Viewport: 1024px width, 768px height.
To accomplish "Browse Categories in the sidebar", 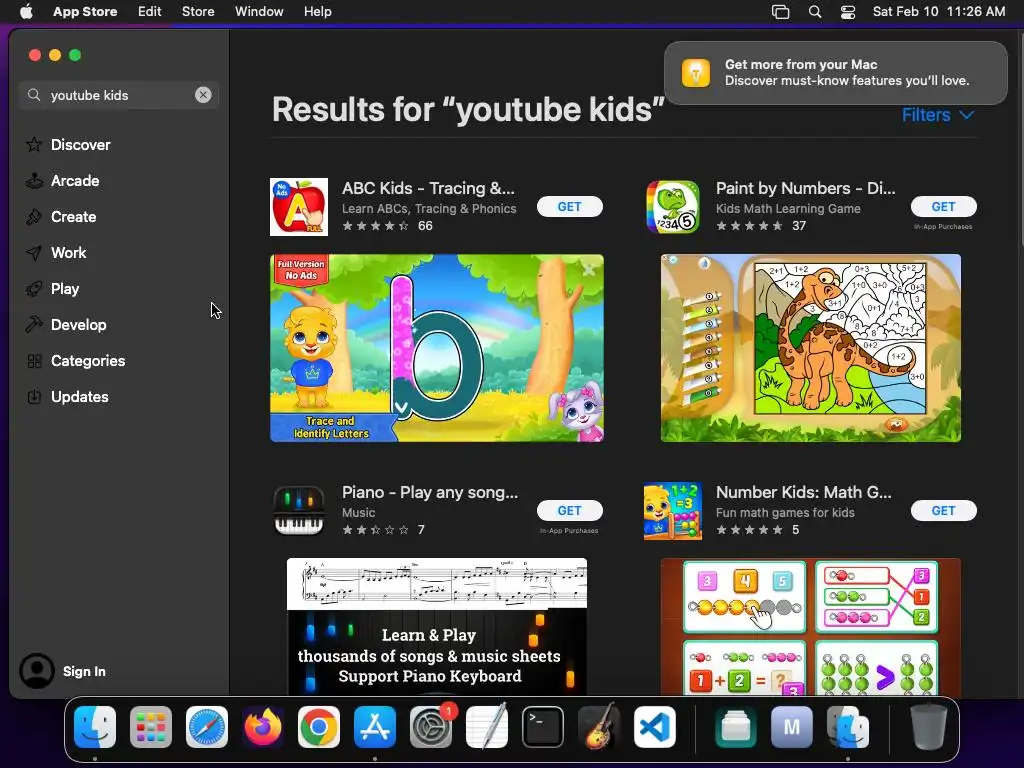I will coord(76,360).
